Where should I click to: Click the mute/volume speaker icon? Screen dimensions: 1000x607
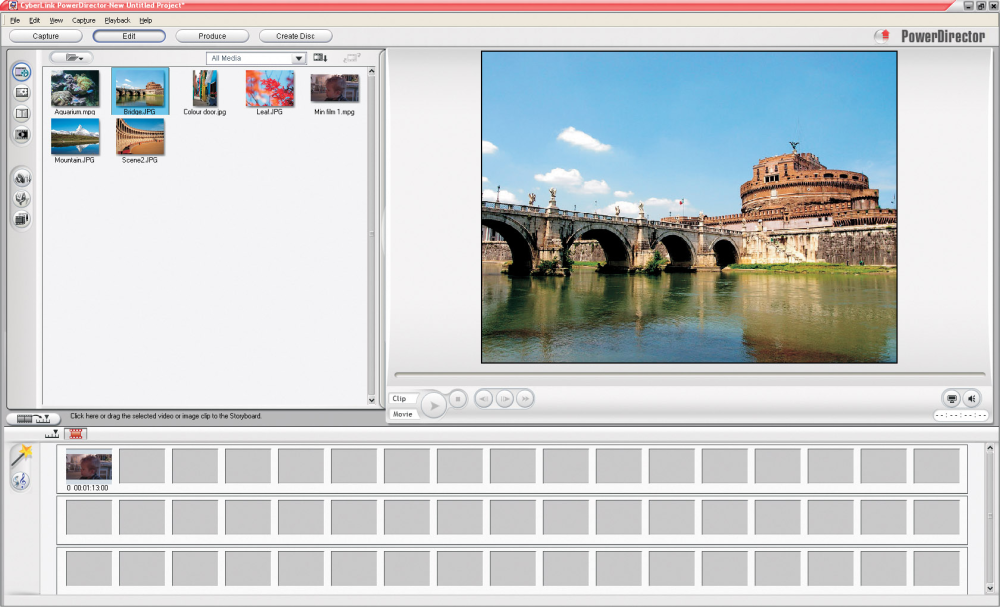972,398
